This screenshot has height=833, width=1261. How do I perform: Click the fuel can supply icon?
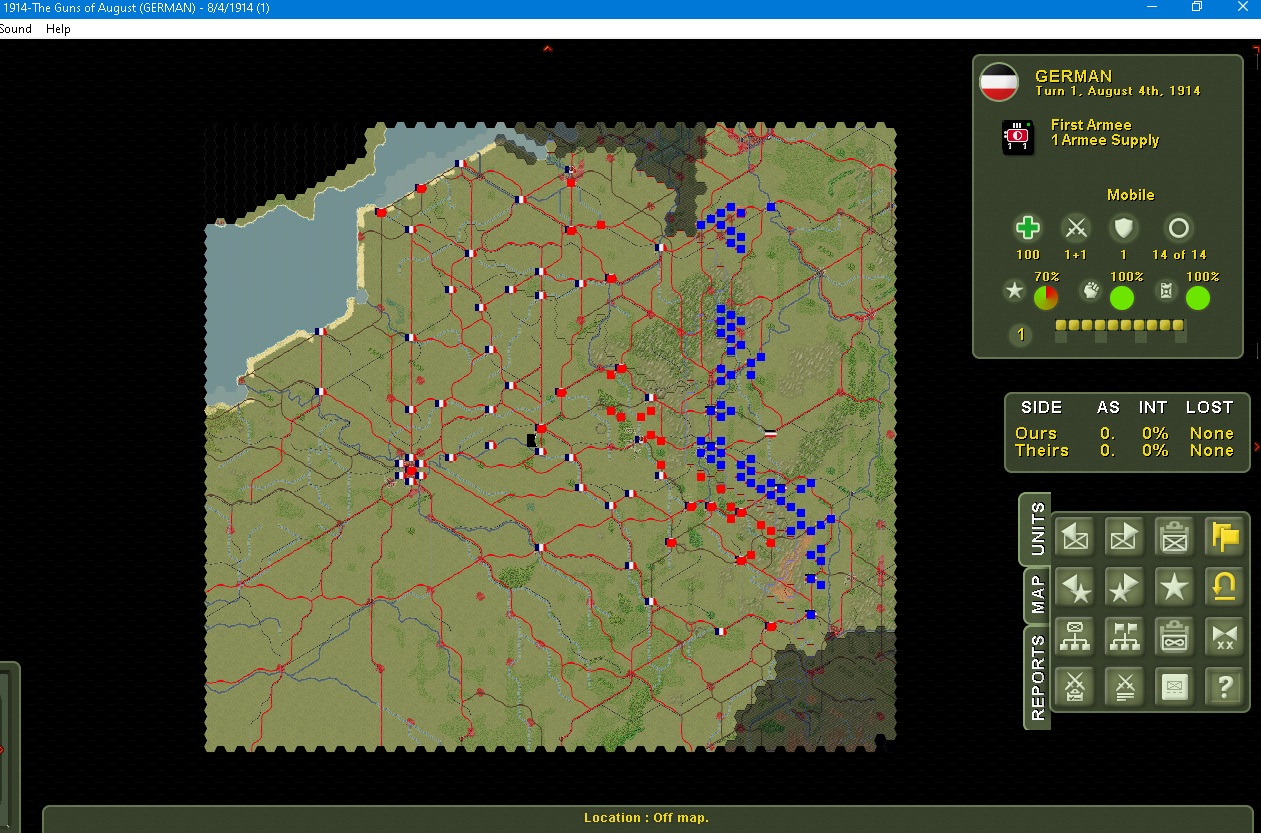coord(1166,291)
